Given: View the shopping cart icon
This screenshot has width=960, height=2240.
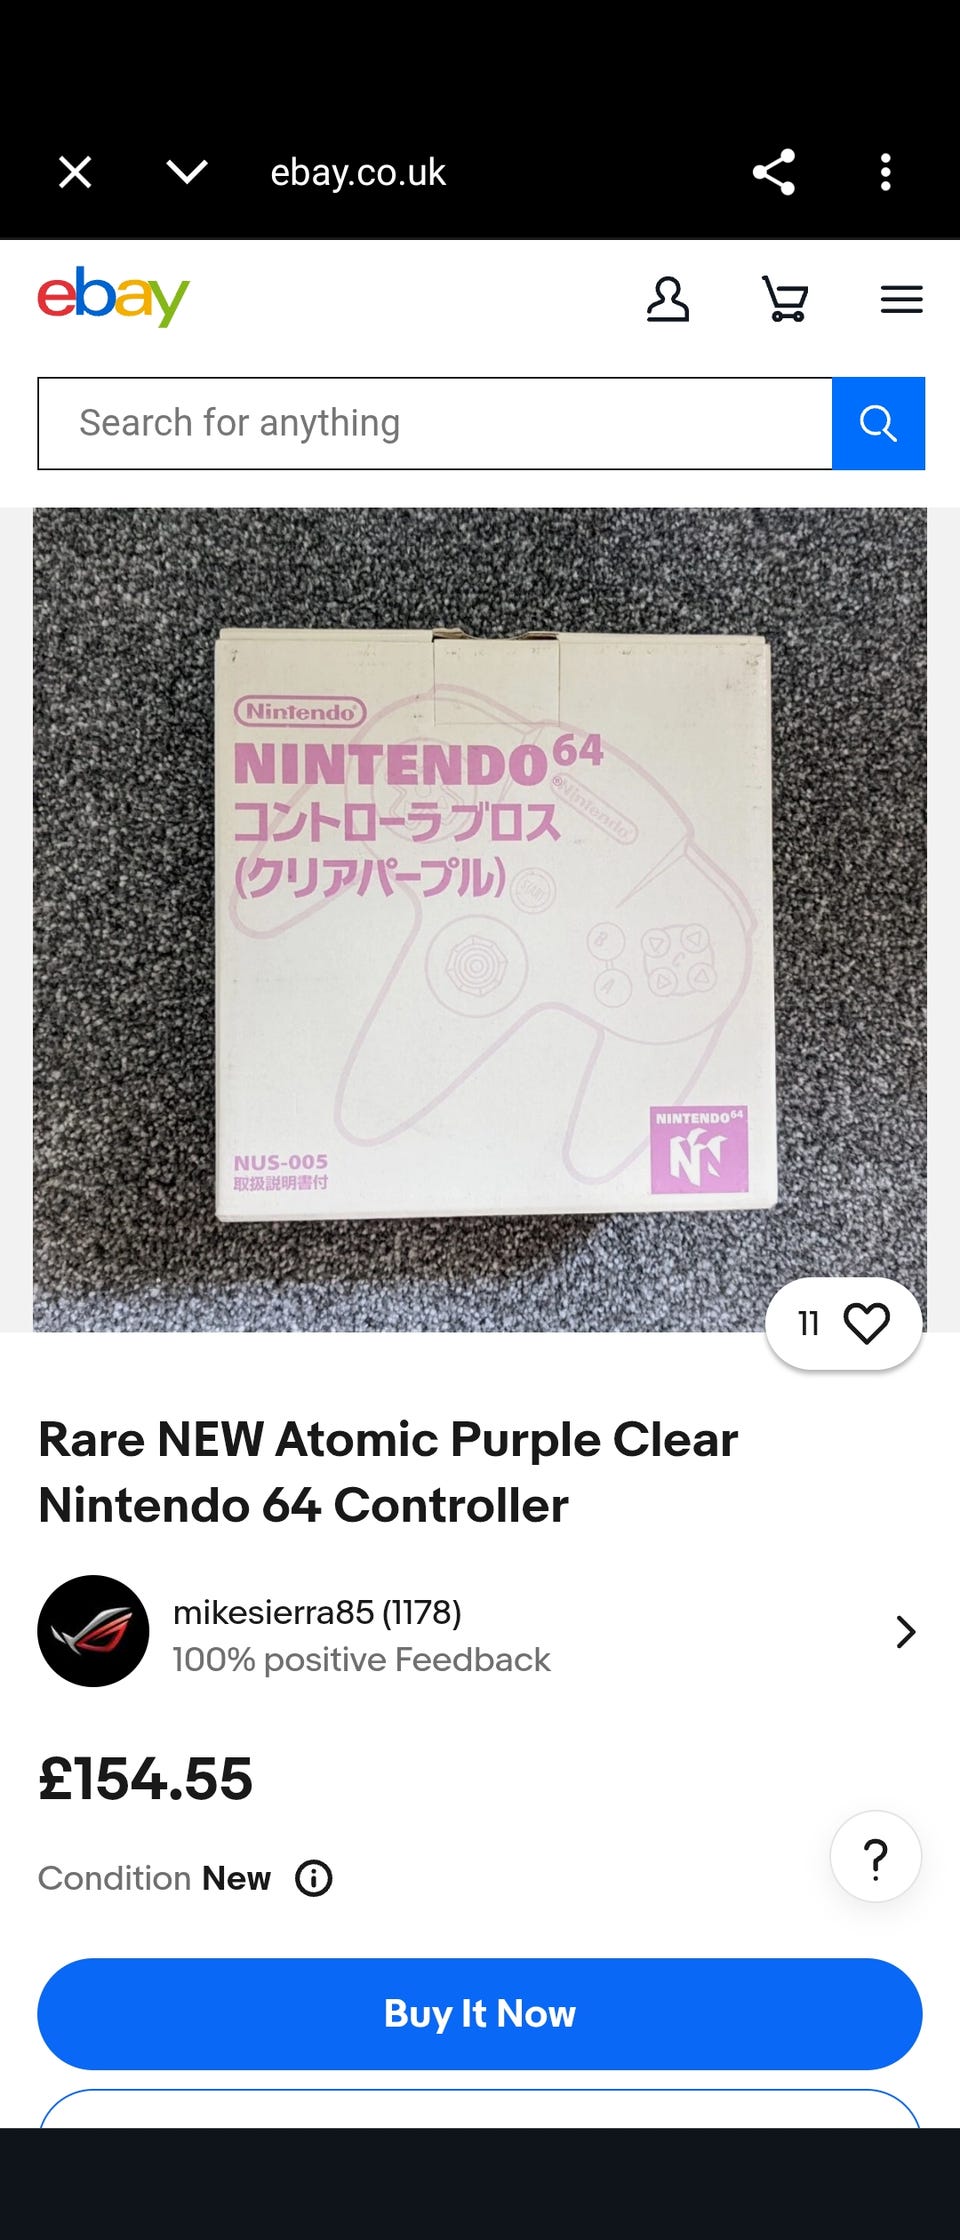Looking at the screenshot, I should pyautogui.click(x=785, y=299).
